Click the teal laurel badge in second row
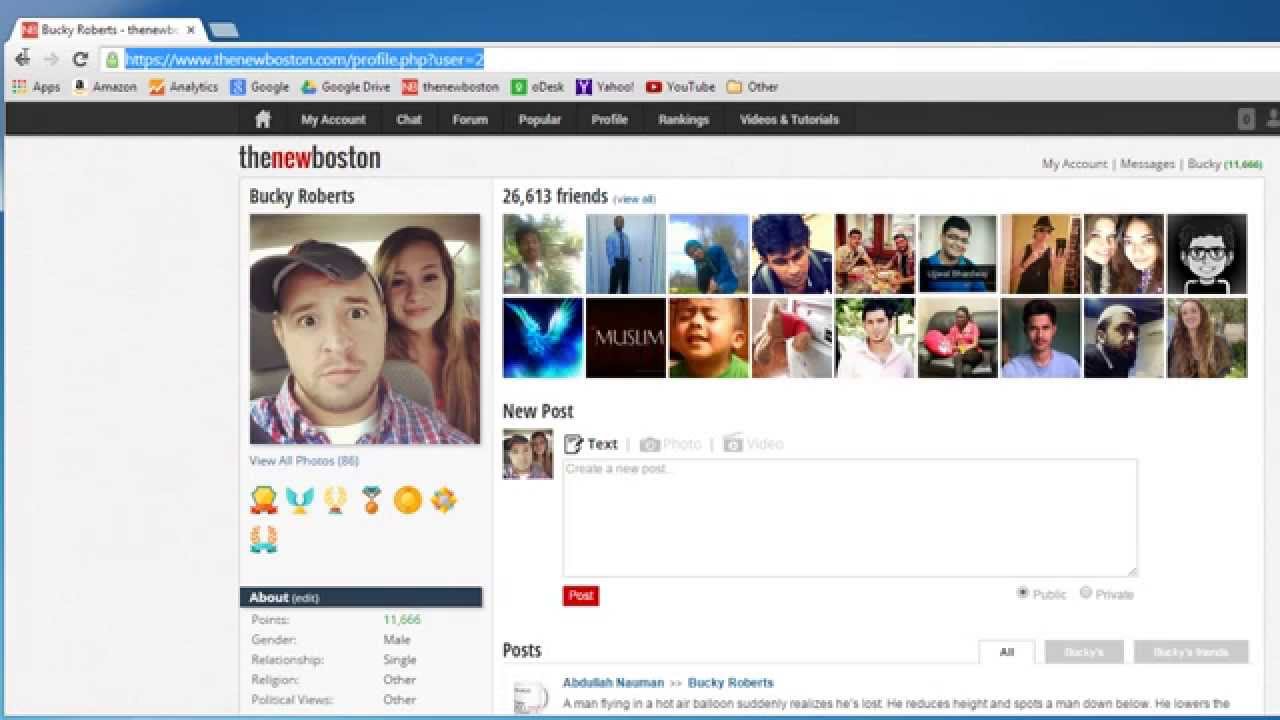 (263, 539)
